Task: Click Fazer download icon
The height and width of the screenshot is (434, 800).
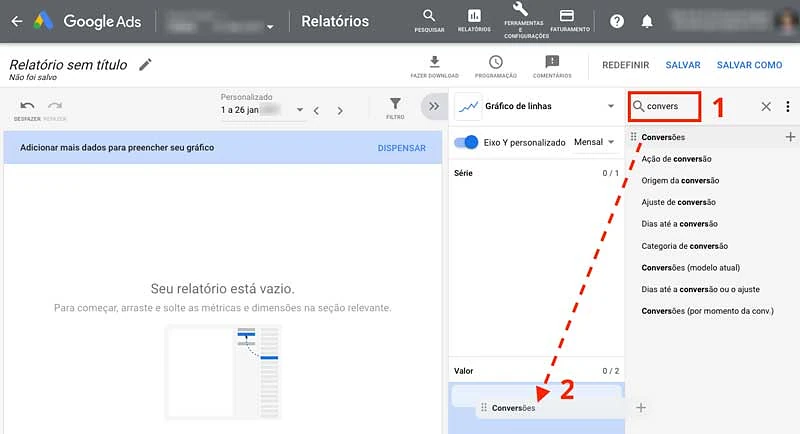Action: [x=435, y=67]
